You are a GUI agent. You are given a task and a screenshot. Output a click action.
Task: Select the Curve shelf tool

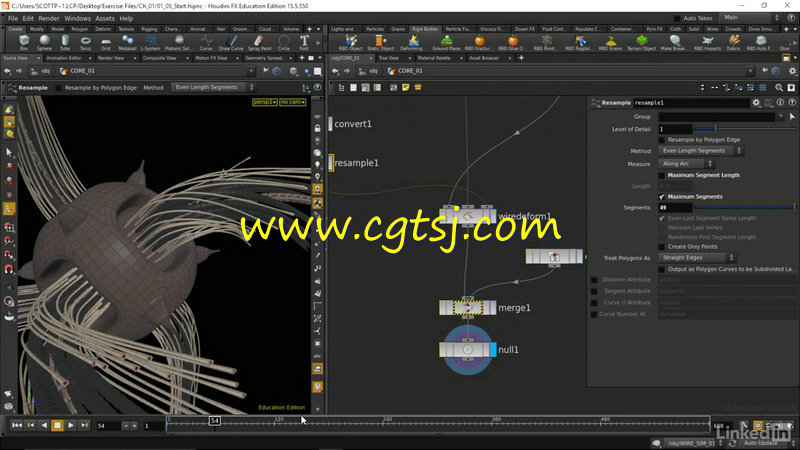tap(206, 42)
